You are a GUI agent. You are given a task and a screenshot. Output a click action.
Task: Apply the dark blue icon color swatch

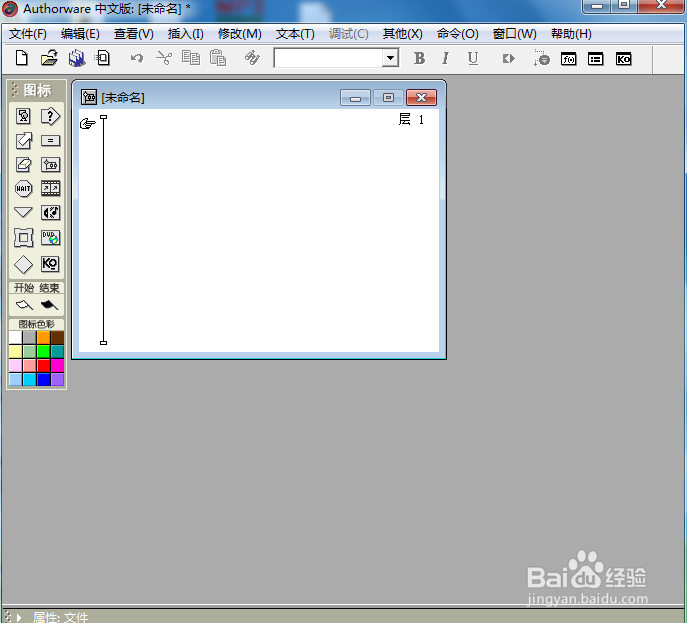(43, 379)
